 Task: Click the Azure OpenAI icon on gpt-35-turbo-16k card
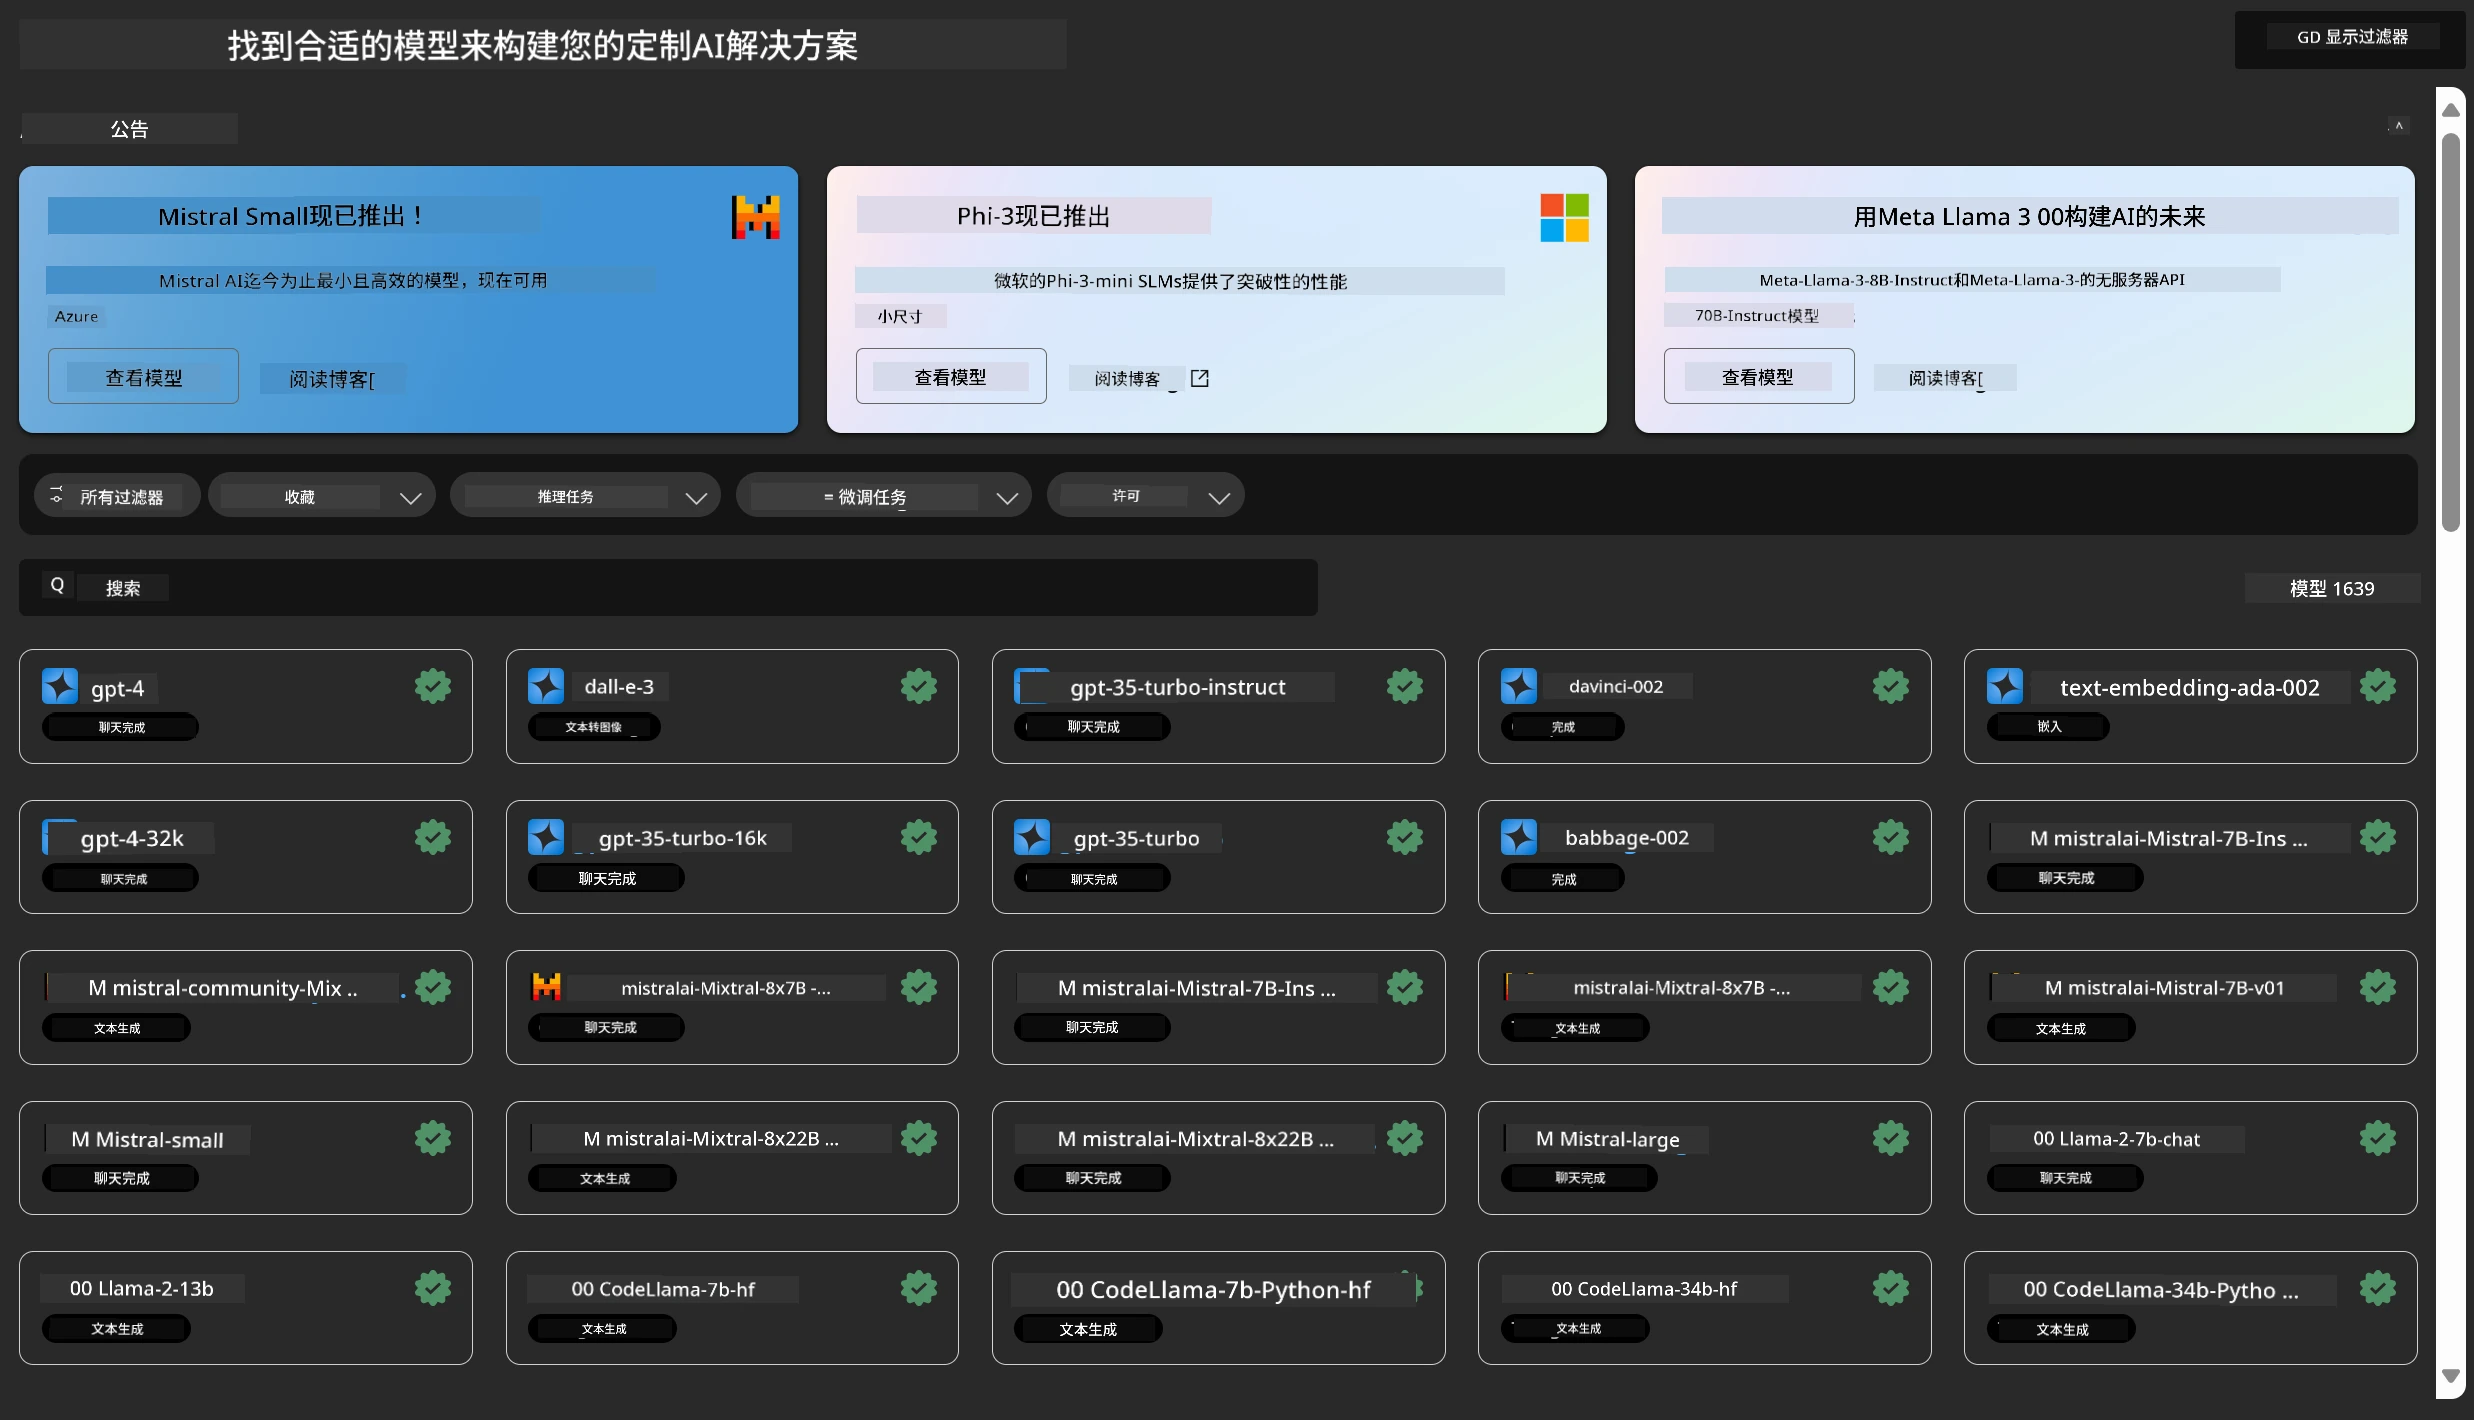point(546,837)
